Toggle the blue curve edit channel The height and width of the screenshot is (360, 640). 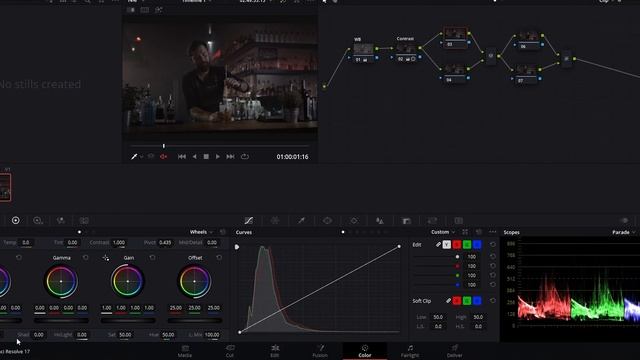click(x=477, y=244)
